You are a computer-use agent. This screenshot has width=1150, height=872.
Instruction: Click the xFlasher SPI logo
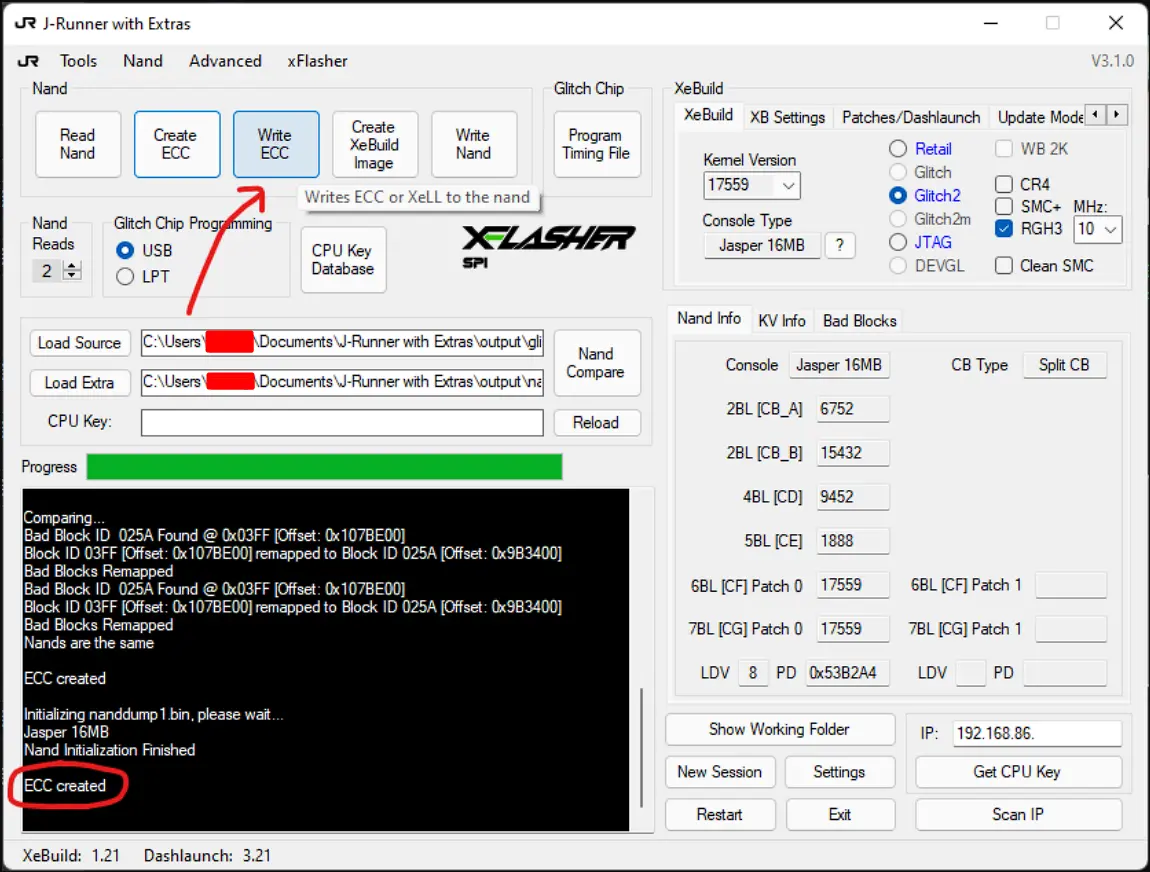click(548, 246)
